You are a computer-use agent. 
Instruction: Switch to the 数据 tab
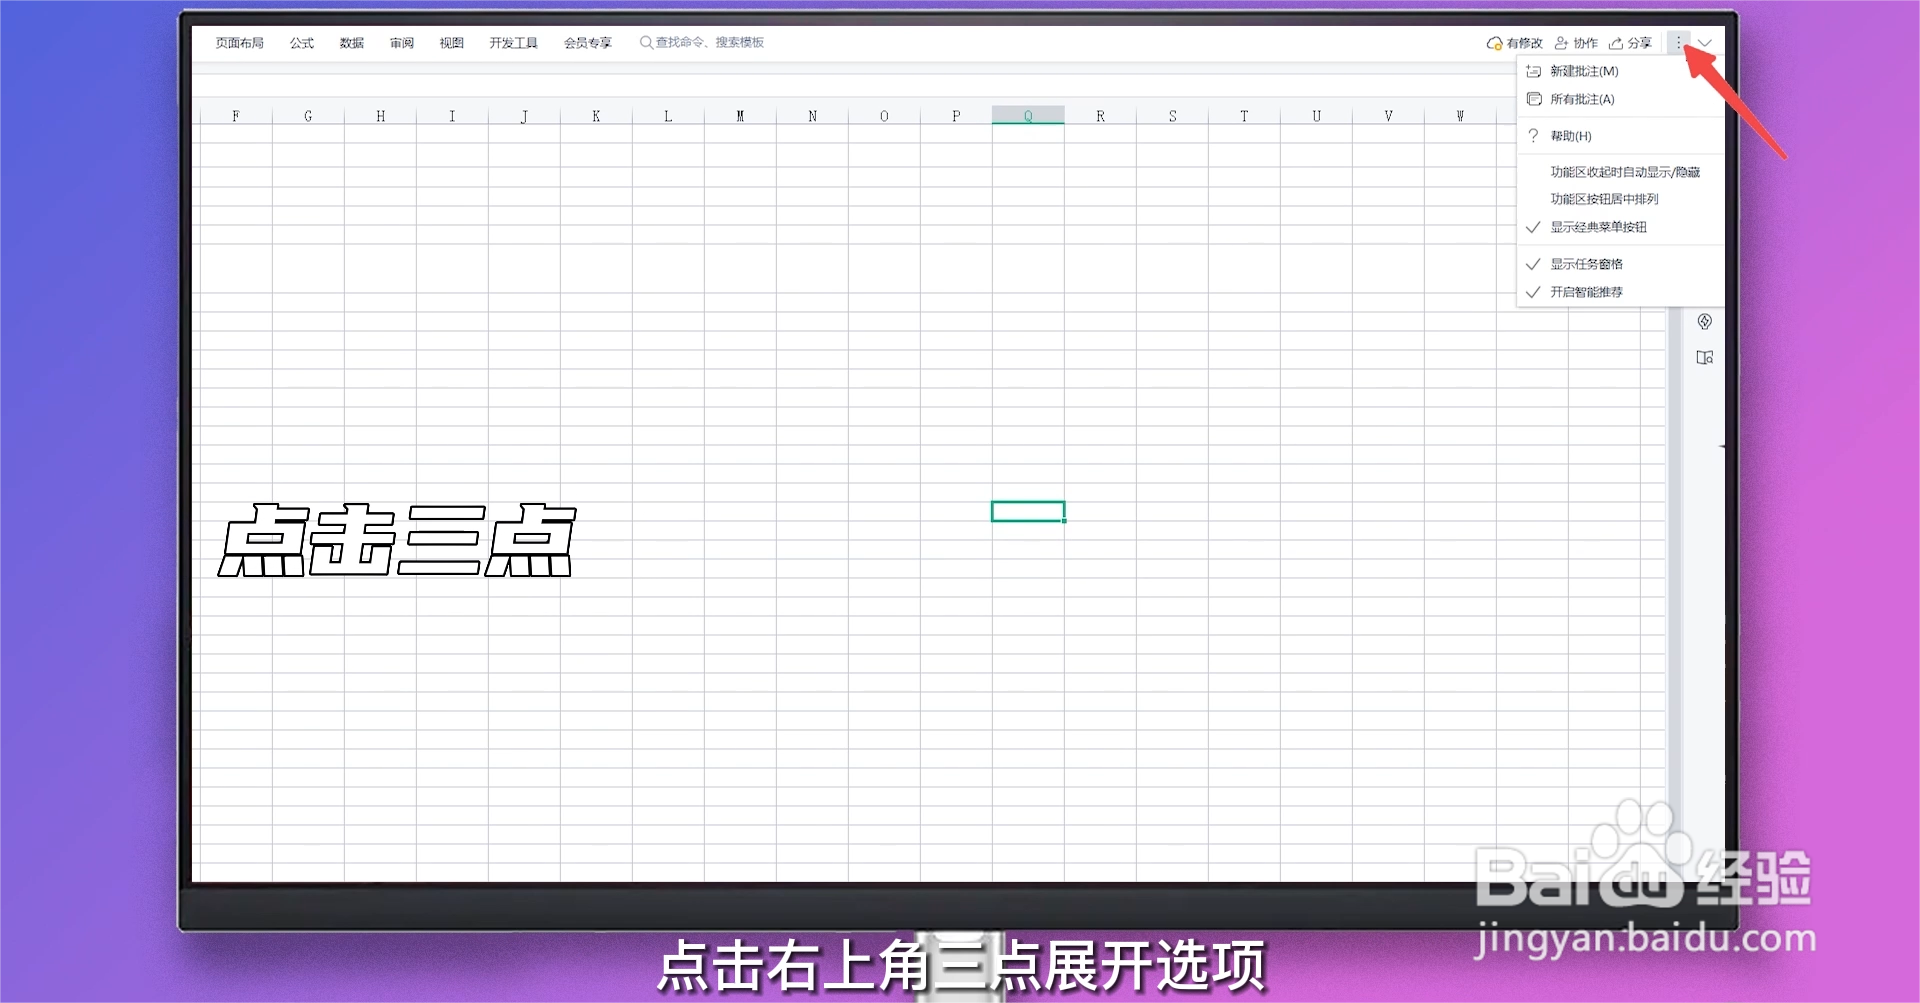click(352, 43)
